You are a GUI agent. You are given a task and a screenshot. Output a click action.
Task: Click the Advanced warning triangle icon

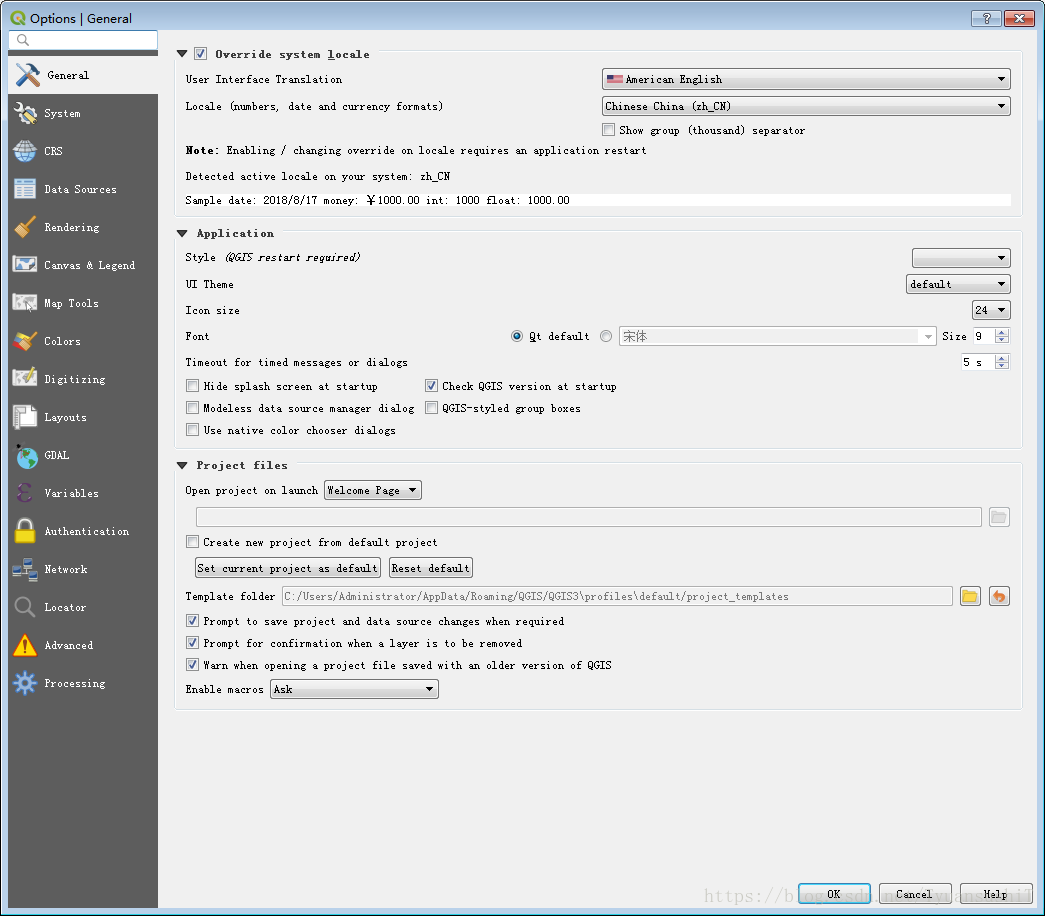coord(25,645)
